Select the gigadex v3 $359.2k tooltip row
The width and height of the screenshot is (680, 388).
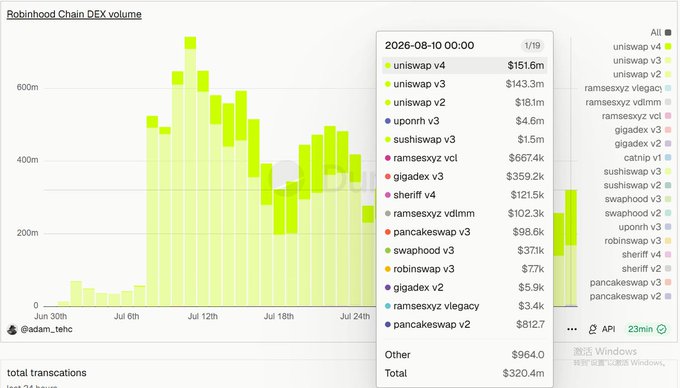pos(464,176)
